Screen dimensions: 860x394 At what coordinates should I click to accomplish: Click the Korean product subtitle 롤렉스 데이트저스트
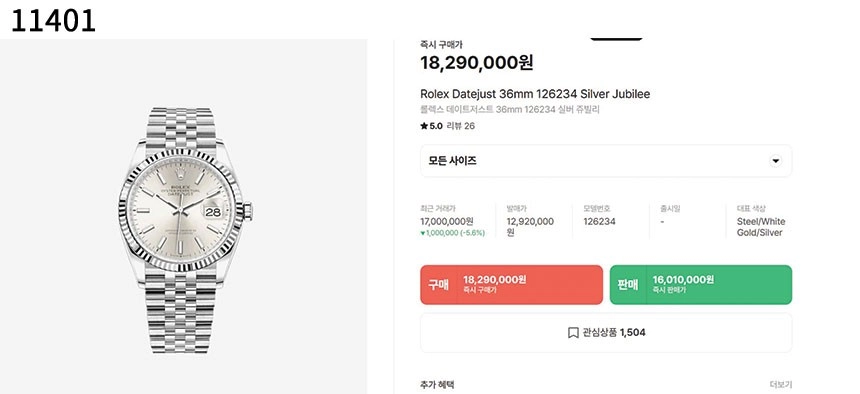click(x=510, y=110)
